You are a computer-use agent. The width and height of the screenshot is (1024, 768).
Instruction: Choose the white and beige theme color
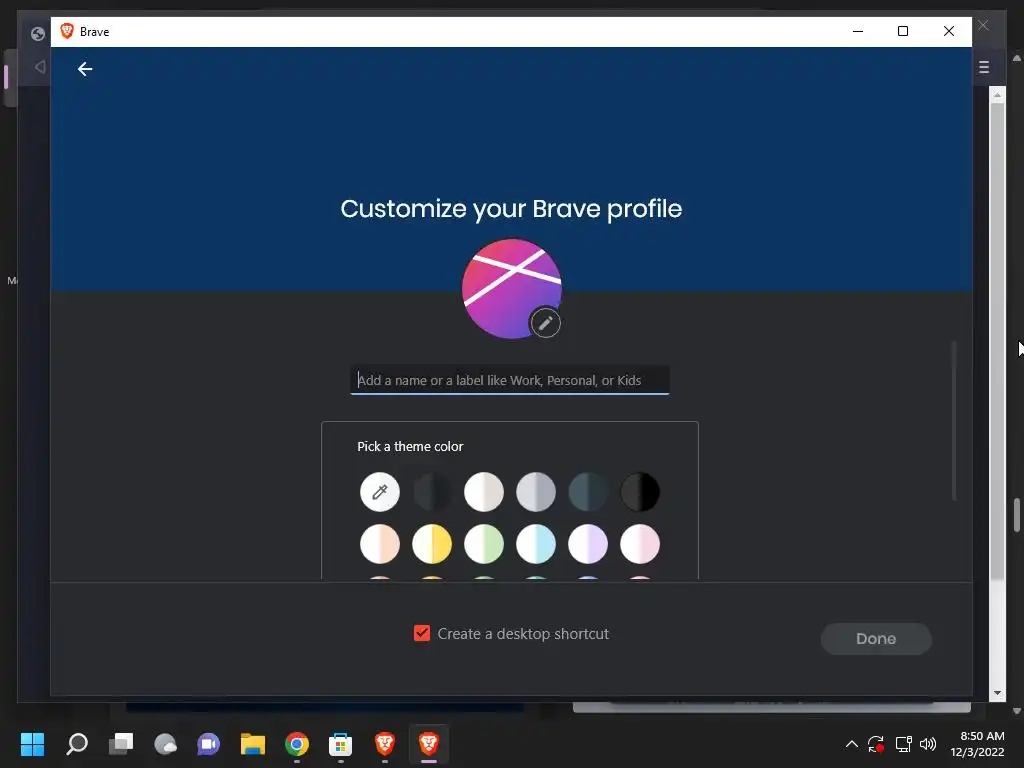coord(484,492)
